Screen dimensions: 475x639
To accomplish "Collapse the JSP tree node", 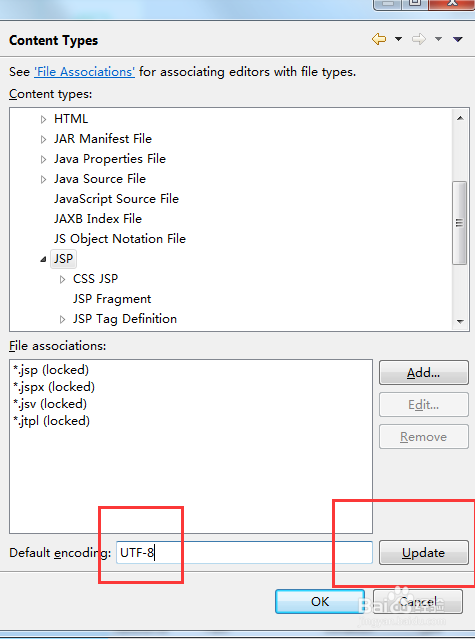I will tap(43, 259).
